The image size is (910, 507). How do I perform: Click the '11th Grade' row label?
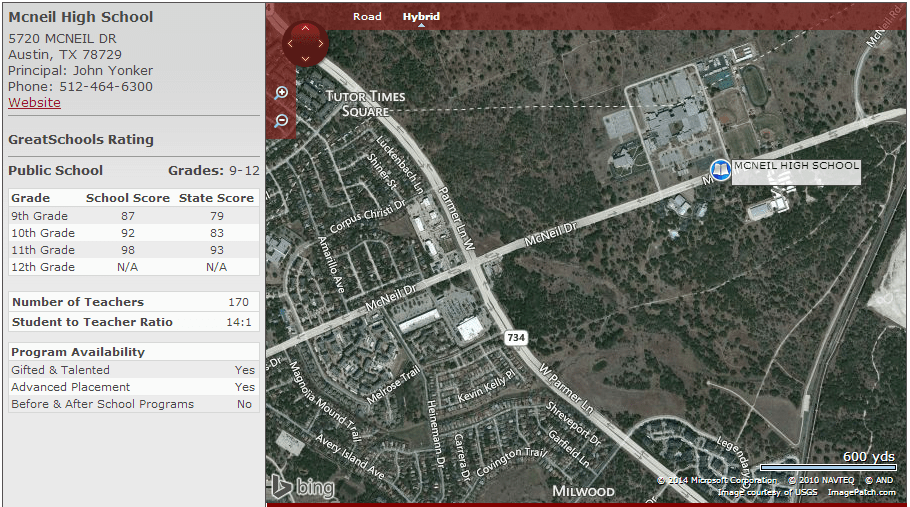pyautogui.click(x=43, y=250)
